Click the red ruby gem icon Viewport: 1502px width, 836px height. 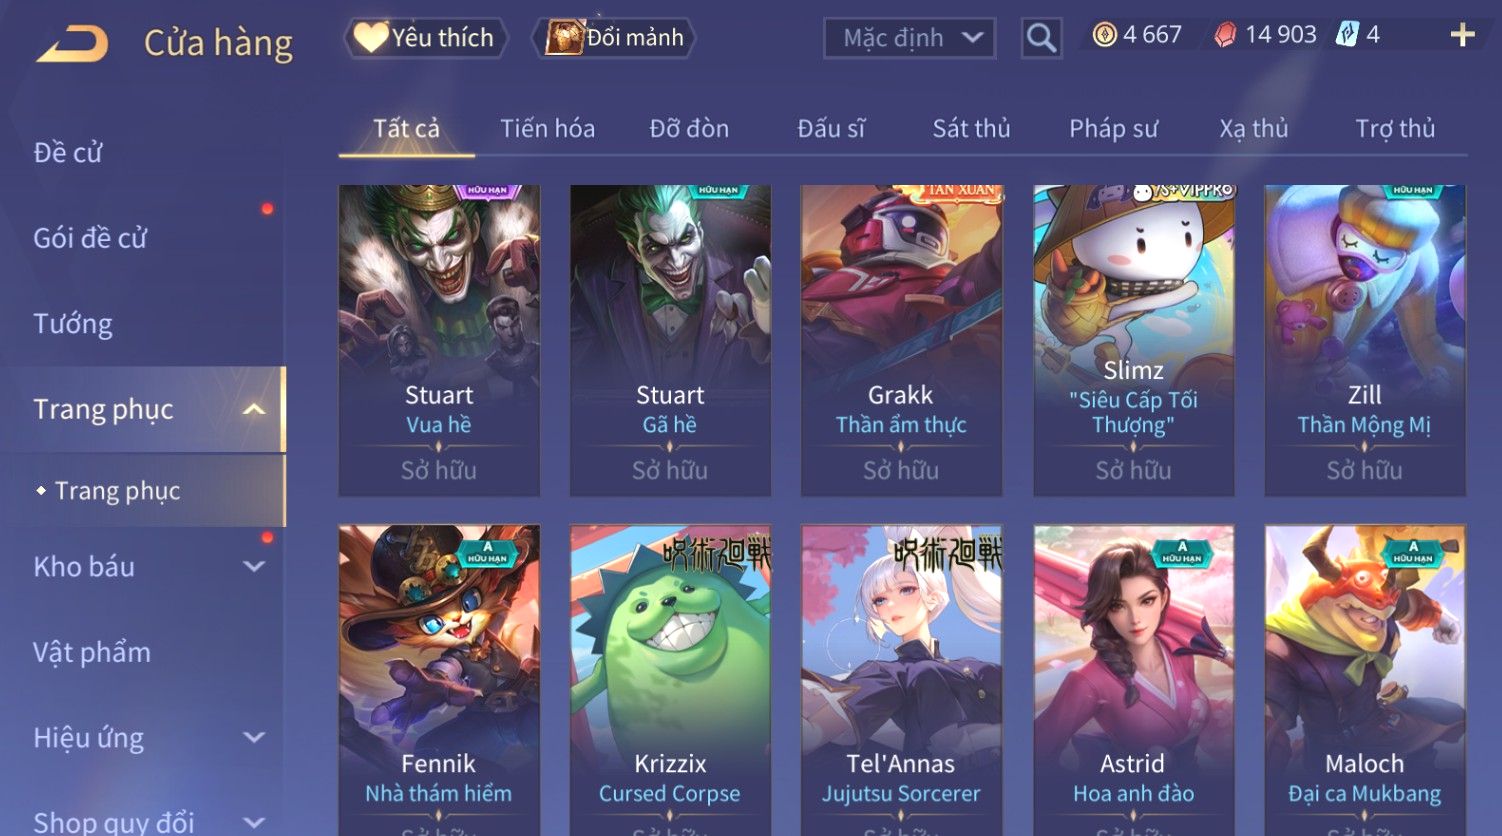pos(1225,35)
